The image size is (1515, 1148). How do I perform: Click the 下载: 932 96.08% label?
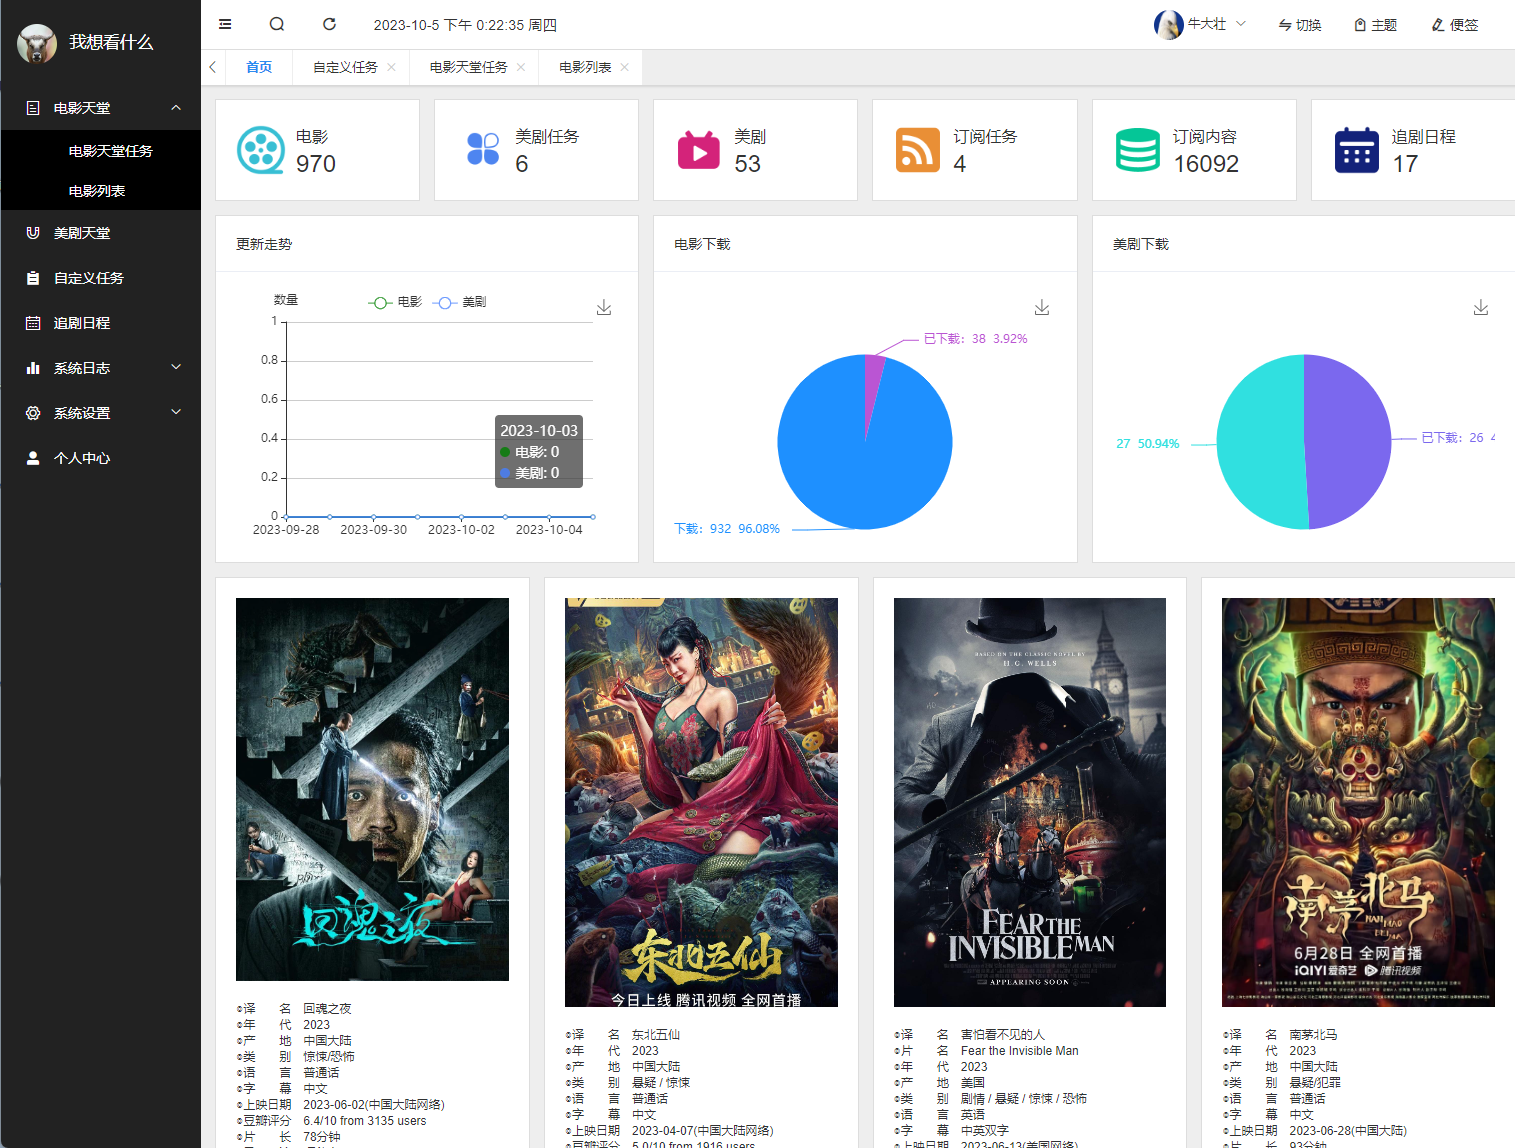click(727, 529)
